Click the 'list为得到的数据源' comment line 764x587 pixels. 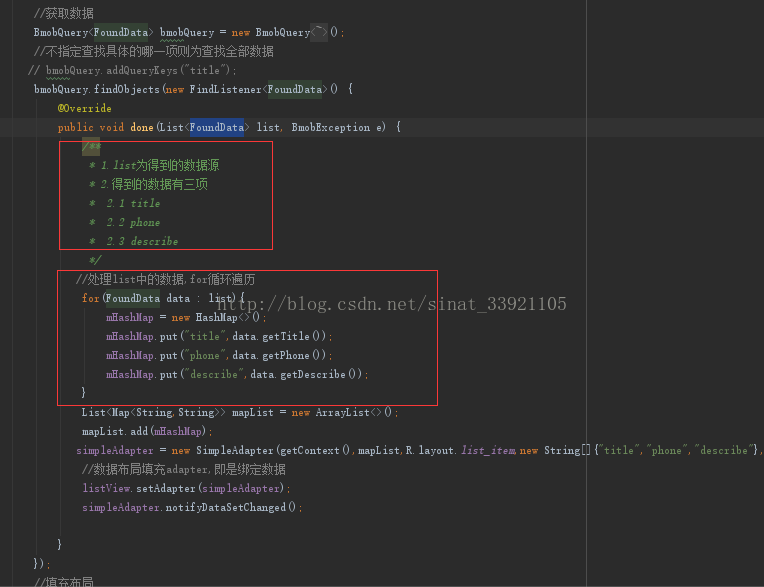point(154,166)
